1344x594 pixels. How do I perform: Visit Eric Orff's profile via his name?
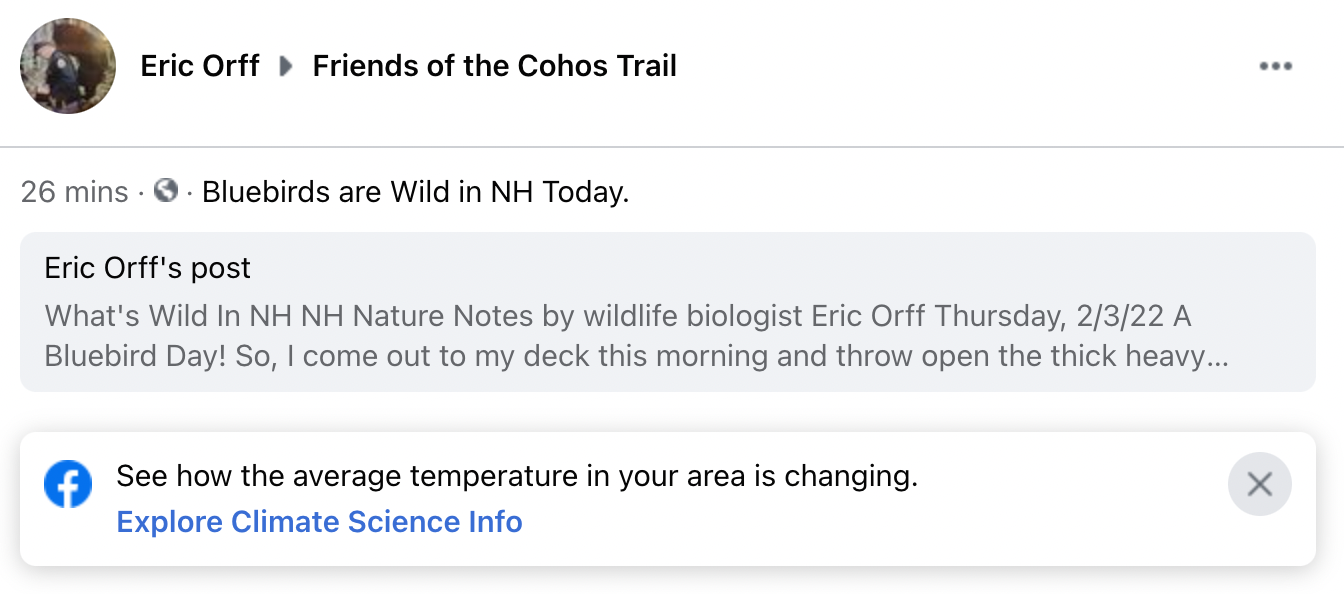[x=199, y=66]
